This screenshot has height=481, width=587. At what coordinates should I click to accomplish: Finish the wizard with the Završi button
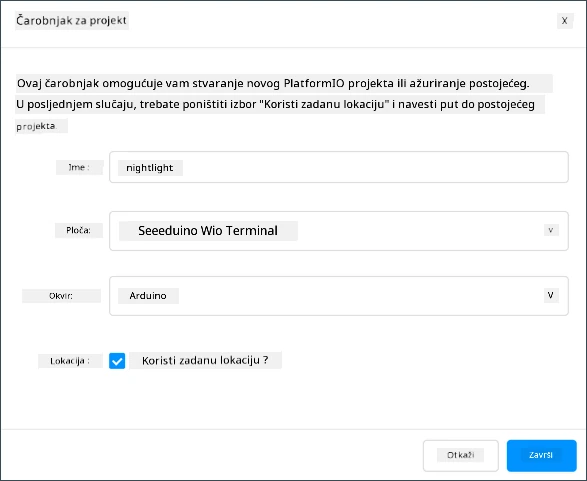pos(541,456)
